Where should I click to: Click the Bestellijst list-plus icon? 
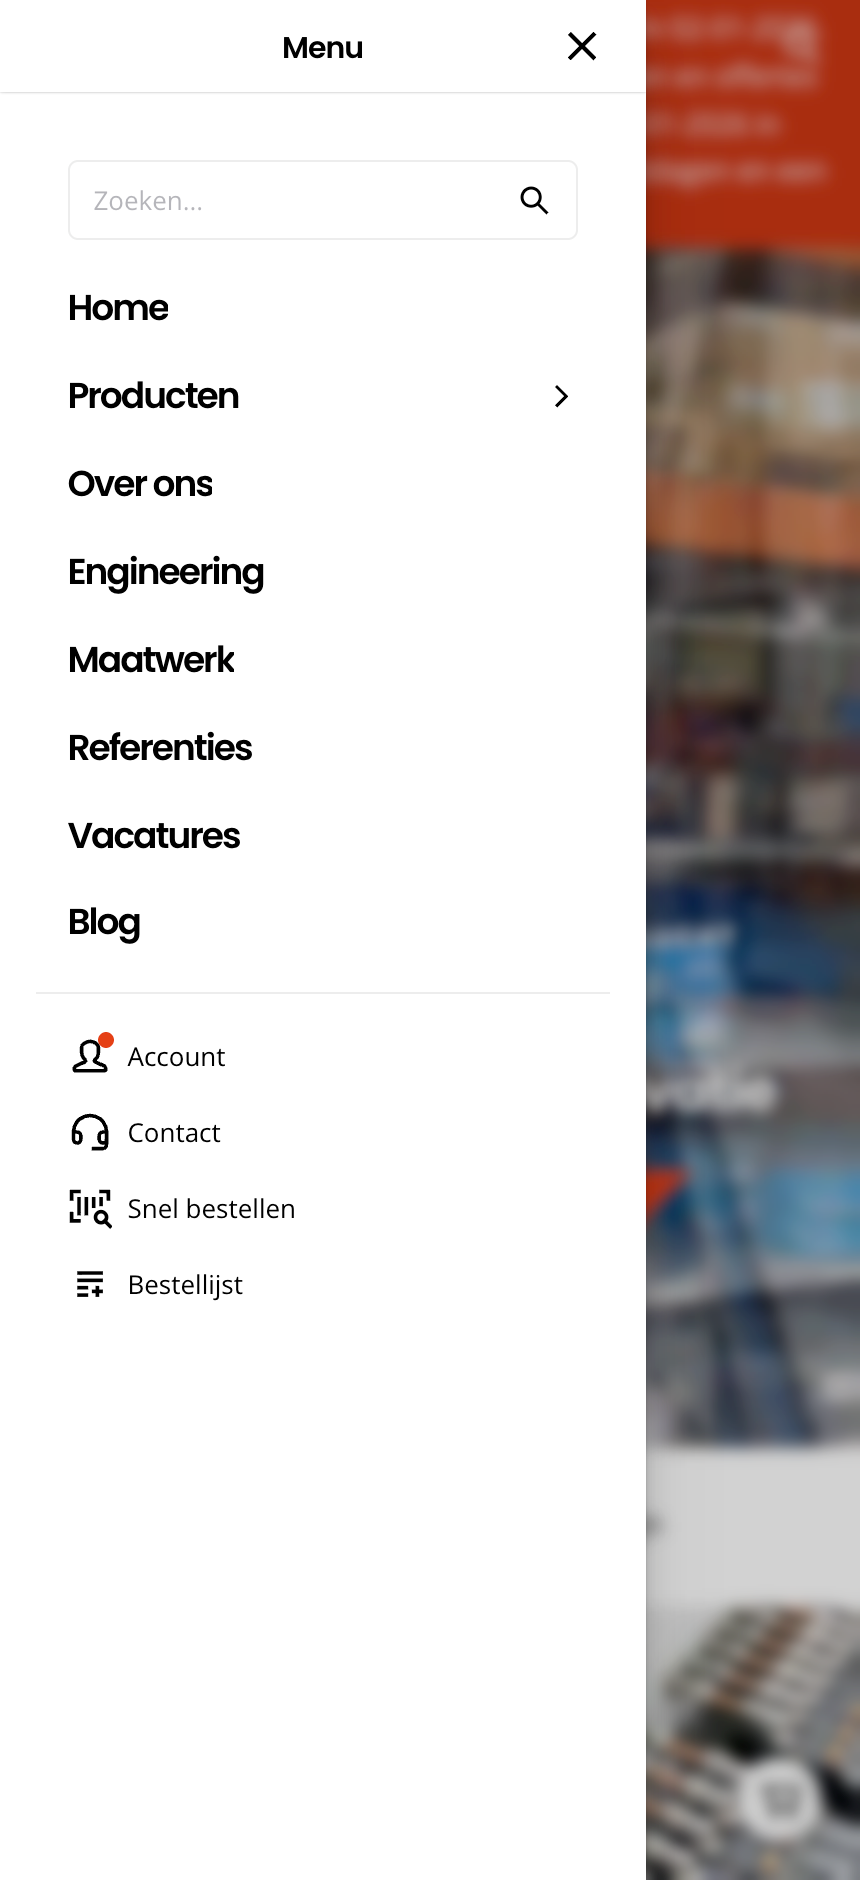[90, 1284]
